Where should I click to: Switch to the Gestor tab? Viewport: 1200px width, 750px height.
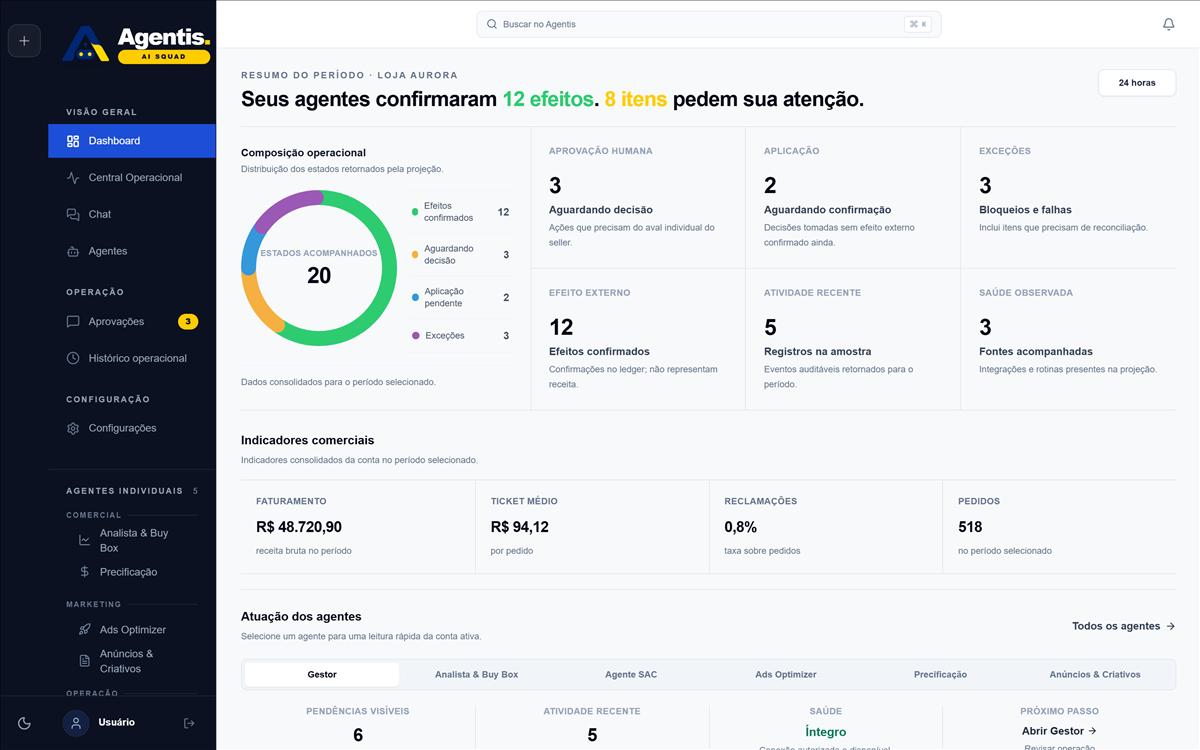coord(322,675)
